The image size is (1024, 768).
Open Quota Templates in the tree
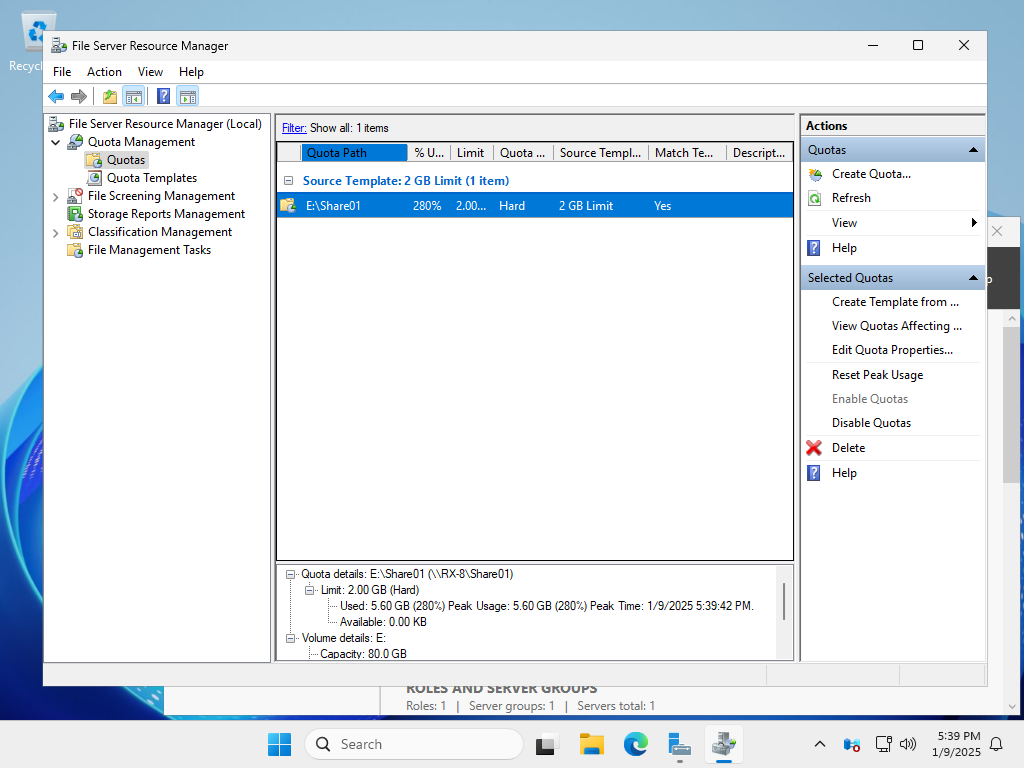pos(152,178)
